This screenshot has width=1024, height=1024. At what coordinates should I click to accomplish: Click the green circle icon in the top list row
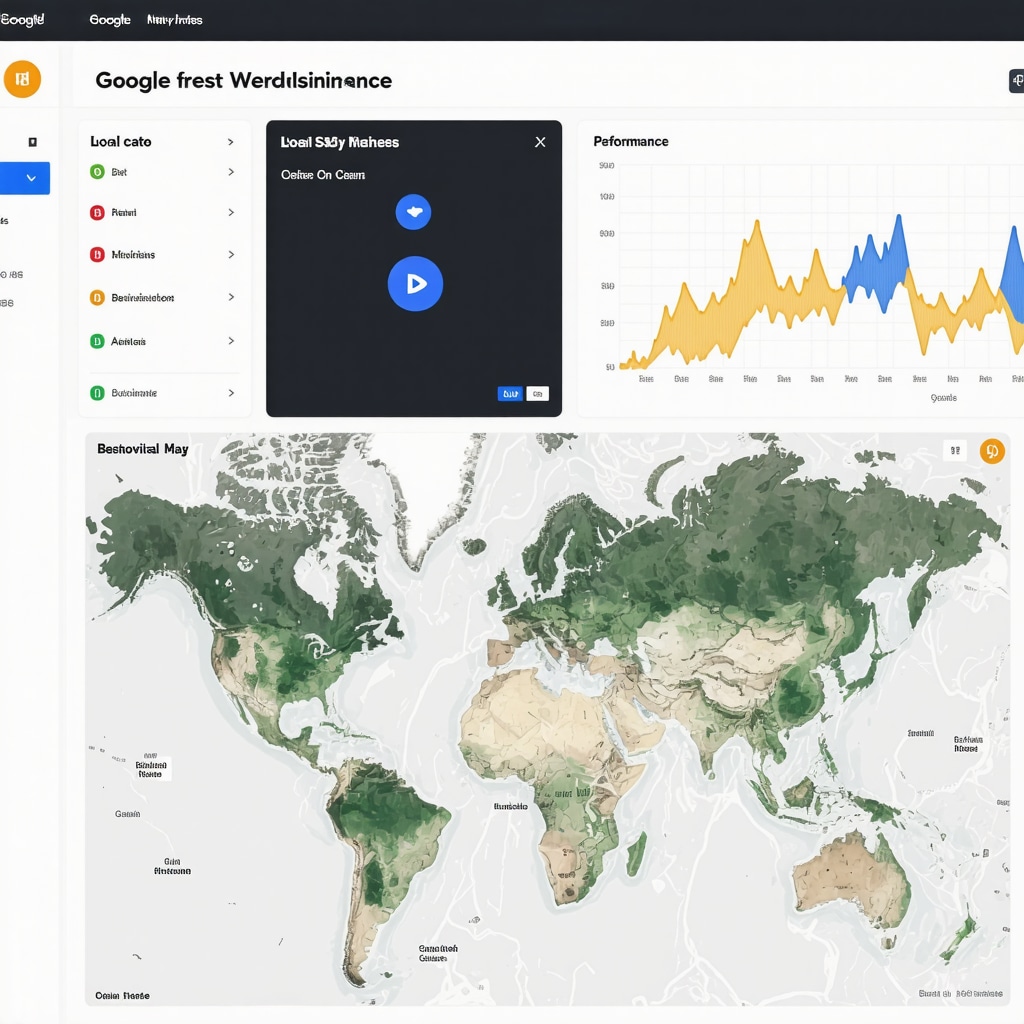[x=97, y=172]
